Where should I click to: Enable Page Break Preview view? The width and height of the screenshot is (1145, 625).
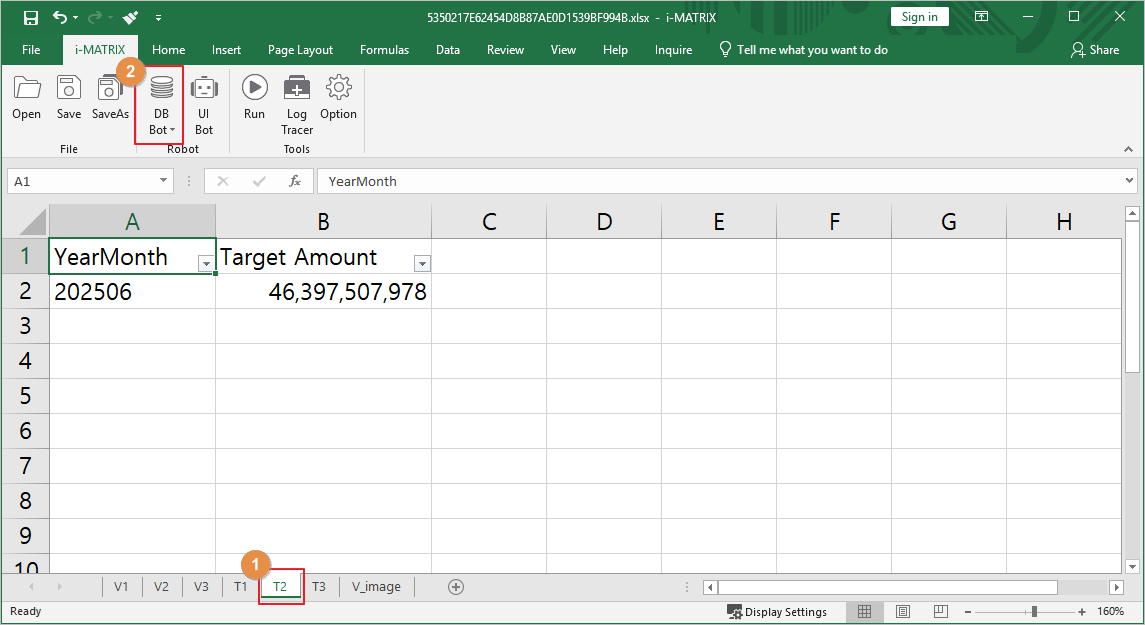click(940, 612)
